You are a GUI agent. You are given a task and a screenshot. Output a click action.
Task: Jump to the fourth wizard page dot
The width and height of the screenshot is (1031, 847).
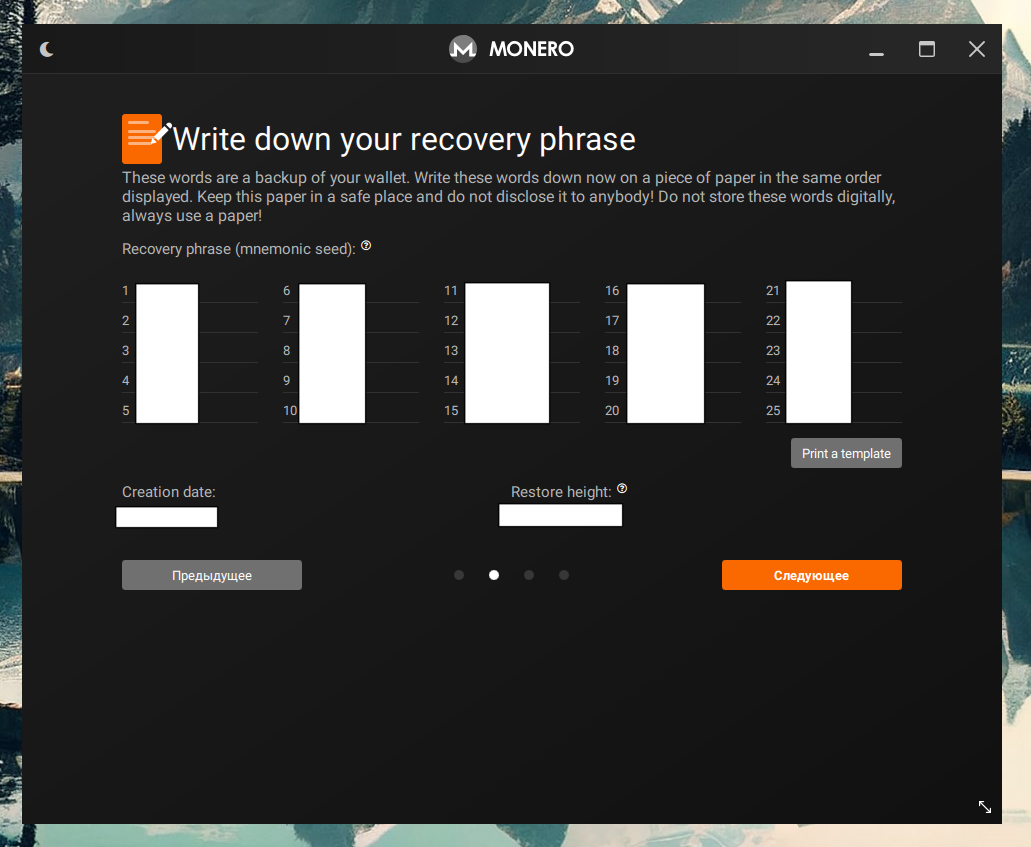pos(564,575)
